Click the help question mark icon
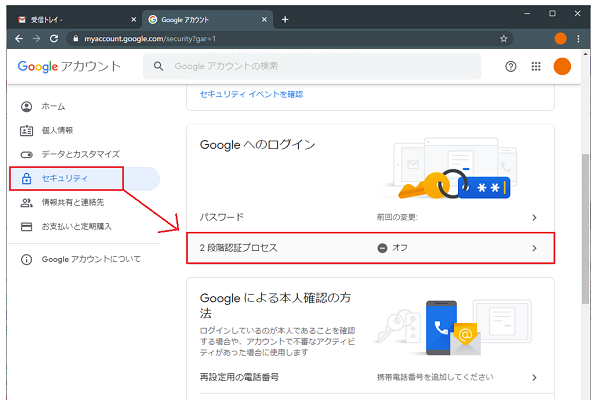 511,67
